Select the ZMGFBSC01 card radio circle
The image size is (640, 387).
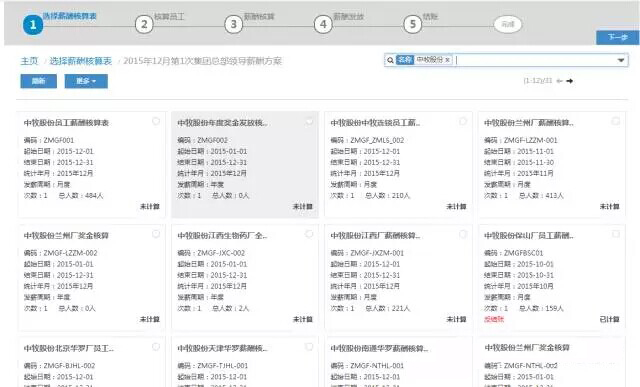tap(616, 234)
